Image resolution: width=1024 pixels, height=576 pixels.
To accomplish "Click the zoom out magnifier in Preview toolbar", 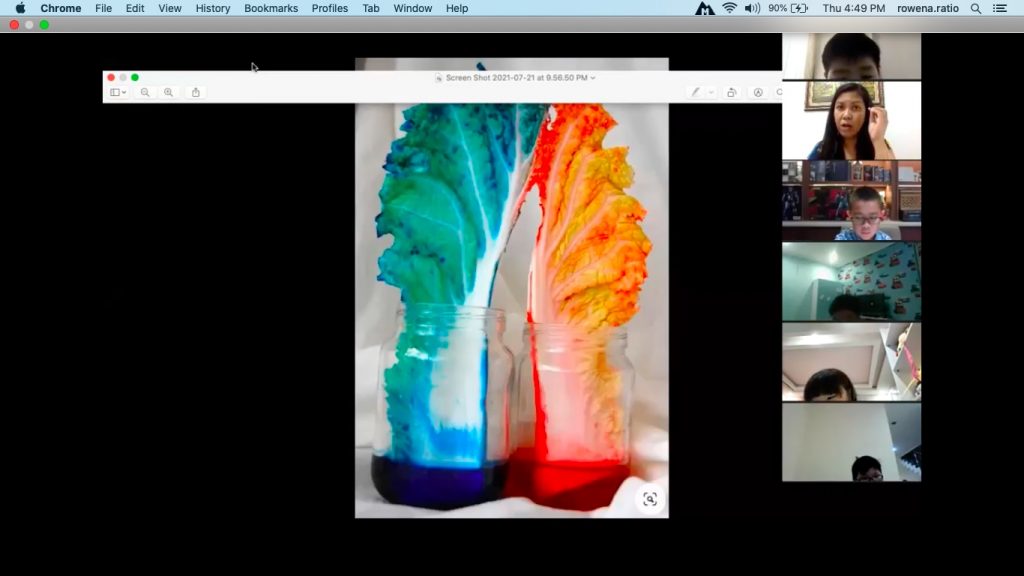I will click(145, 92).
